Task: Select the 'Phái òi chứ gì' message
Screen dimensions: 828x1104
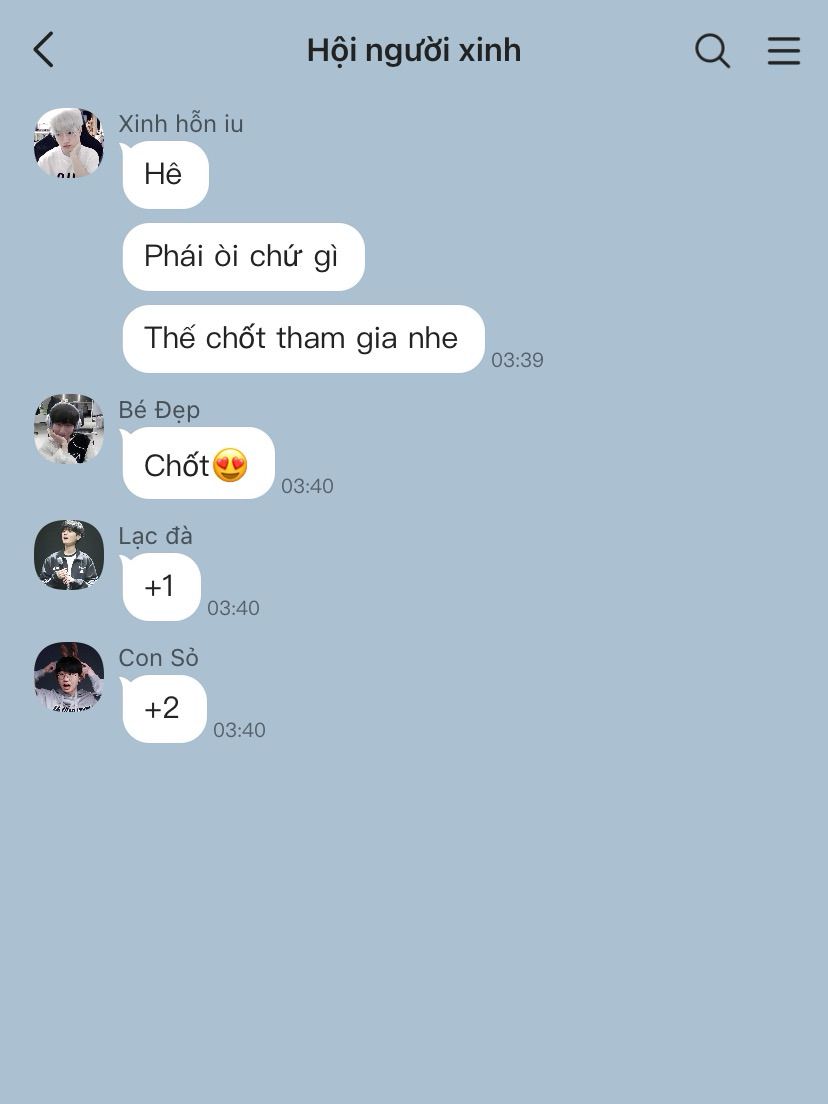Action: (x=244, y=257)
